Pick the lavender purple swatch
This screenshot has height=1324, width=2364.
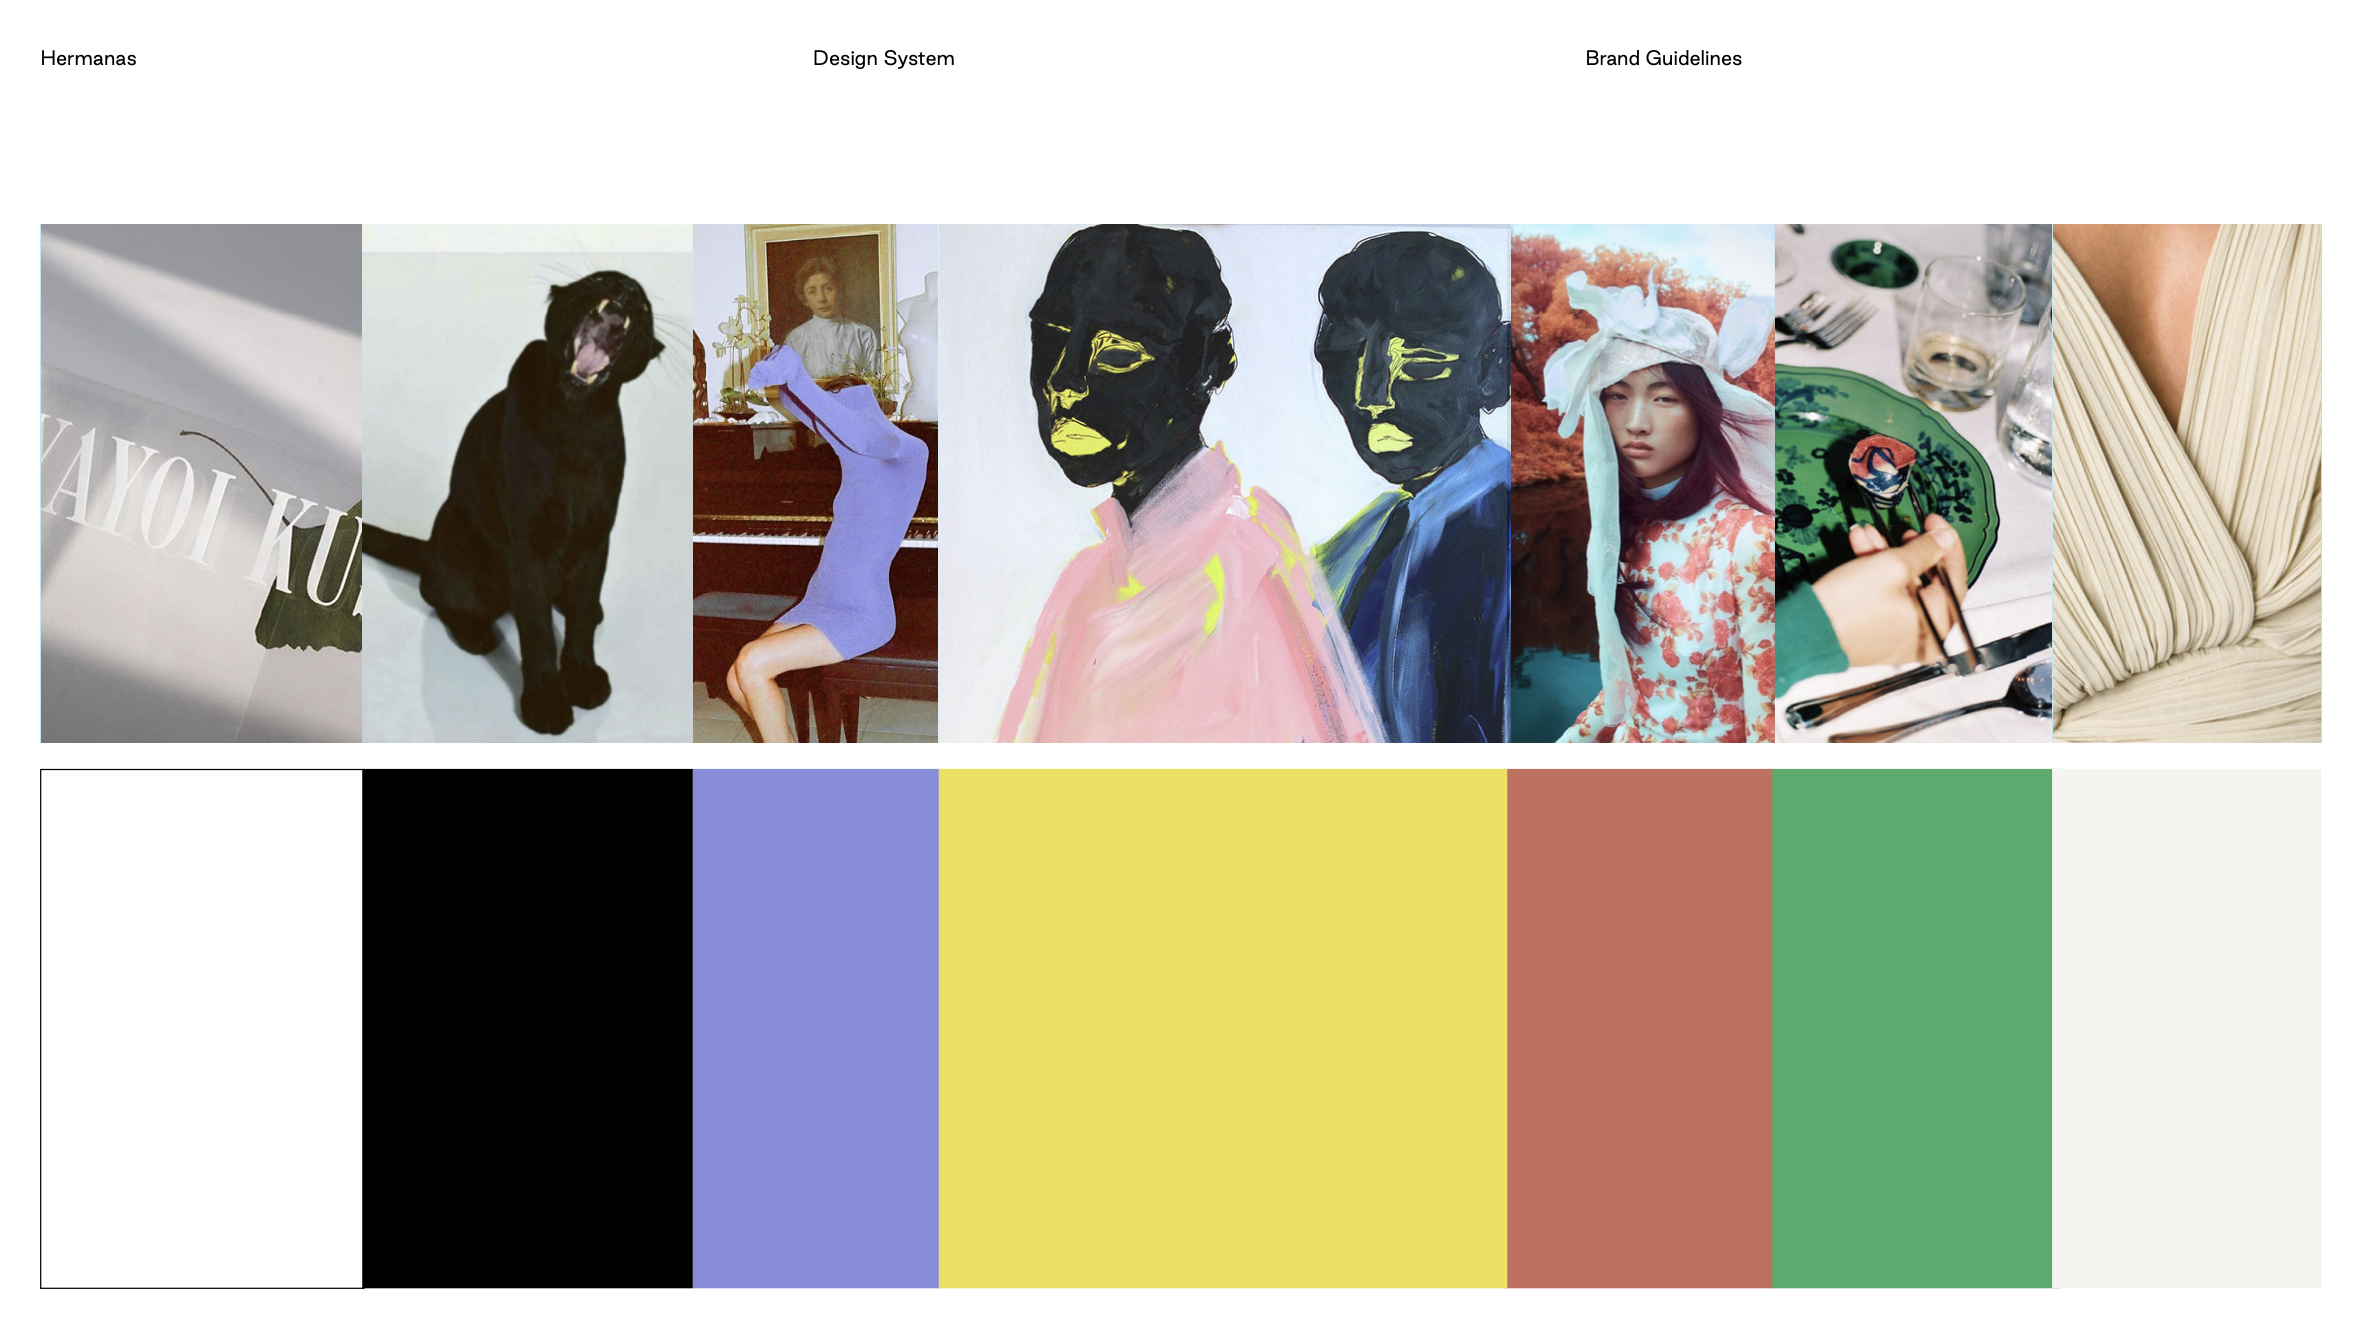coord(815,1028)
